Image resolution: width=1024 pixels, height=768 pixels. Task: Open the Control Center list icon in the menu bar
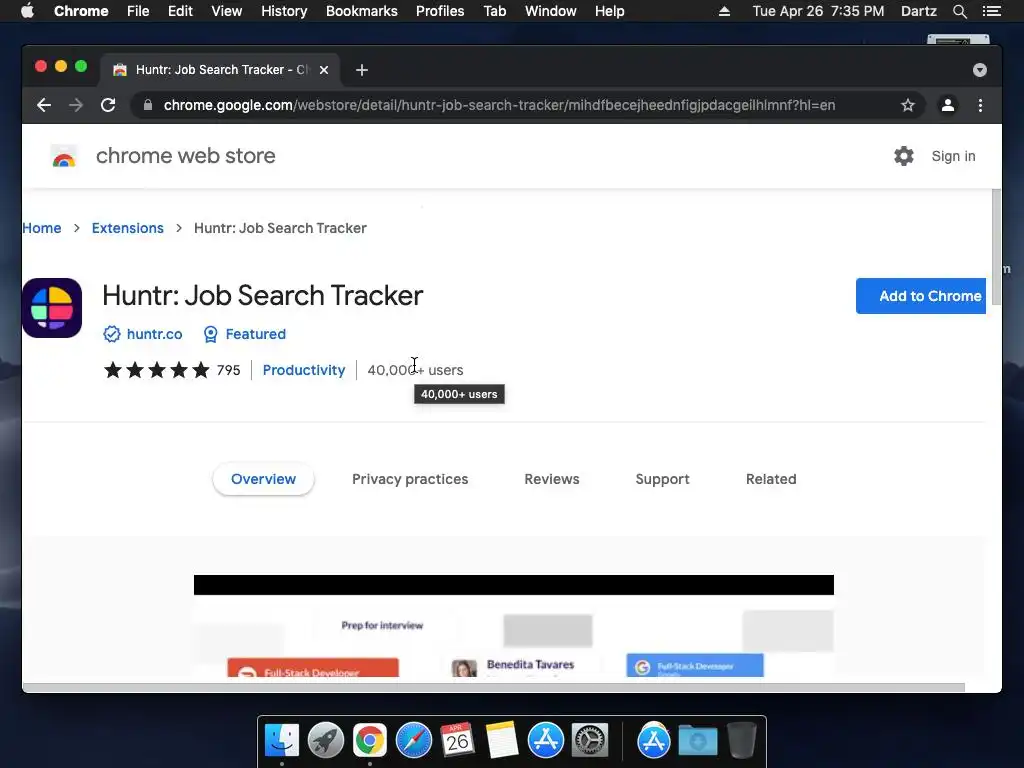[991, 11]
